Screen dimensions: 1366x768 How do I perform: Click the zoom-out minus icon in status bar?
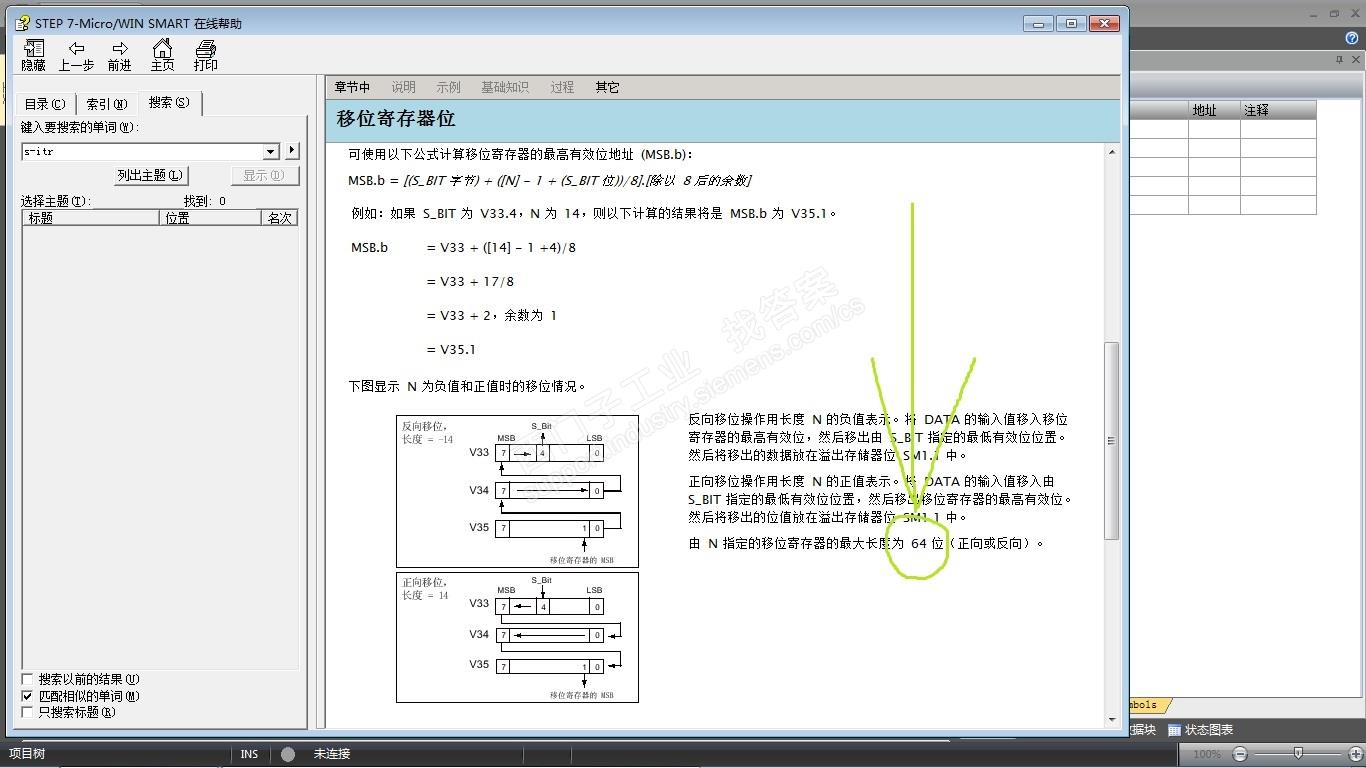click(x=1240, y=754)
